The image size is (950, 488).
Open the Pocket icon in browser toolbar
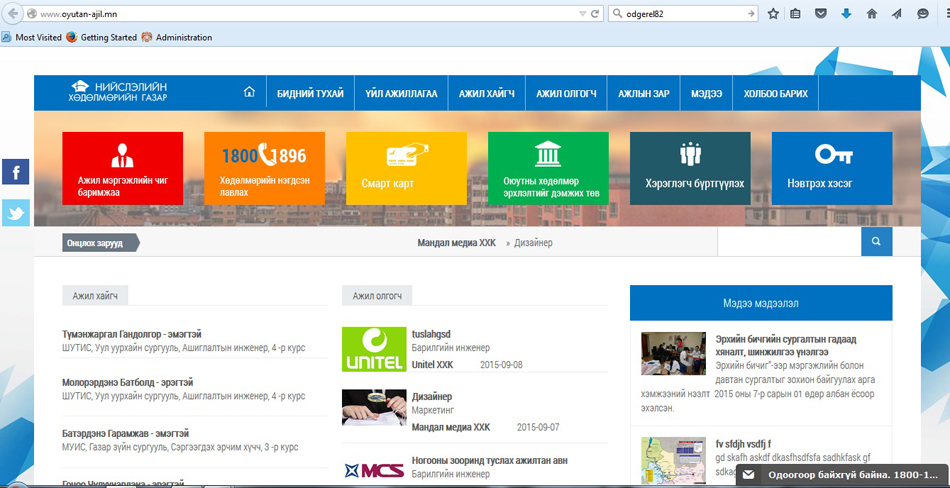coord(821,14)
